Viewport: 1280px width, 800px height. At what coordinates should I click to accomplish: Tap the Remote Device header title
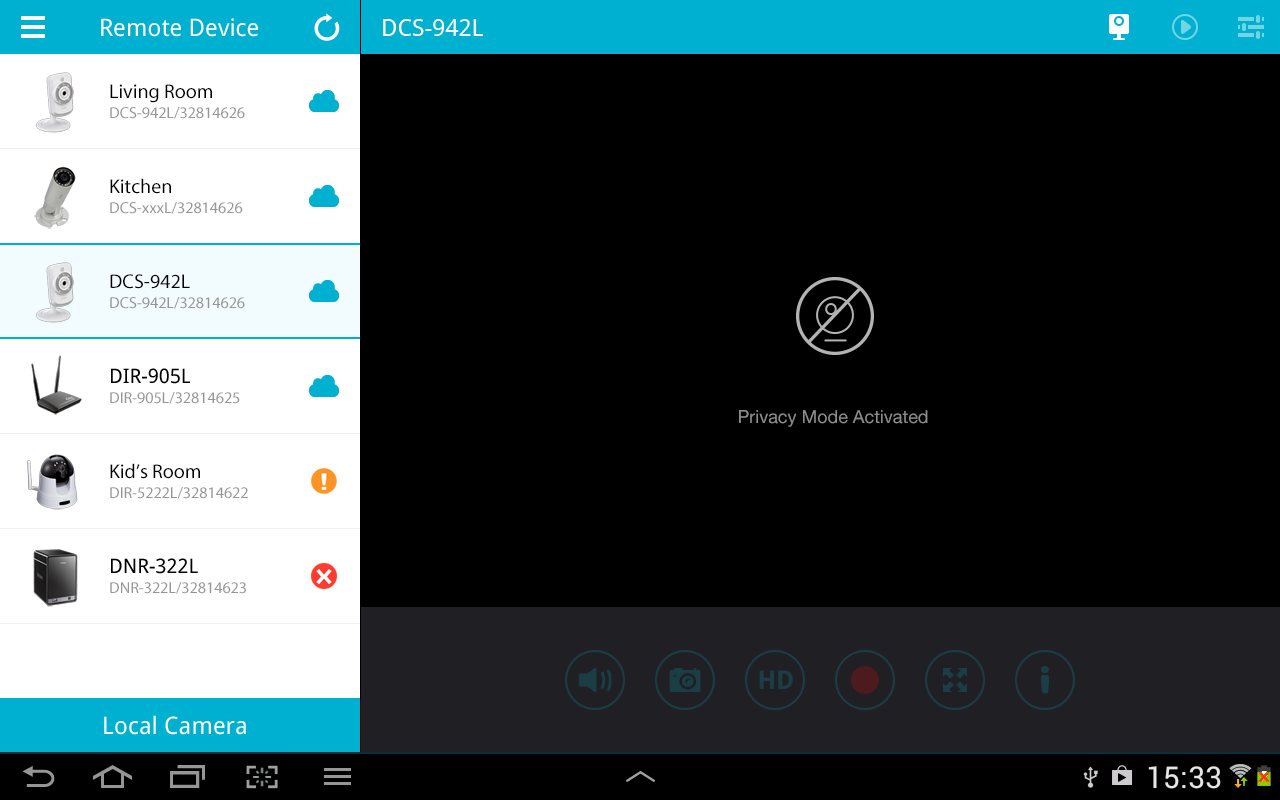tap(179, 28)
